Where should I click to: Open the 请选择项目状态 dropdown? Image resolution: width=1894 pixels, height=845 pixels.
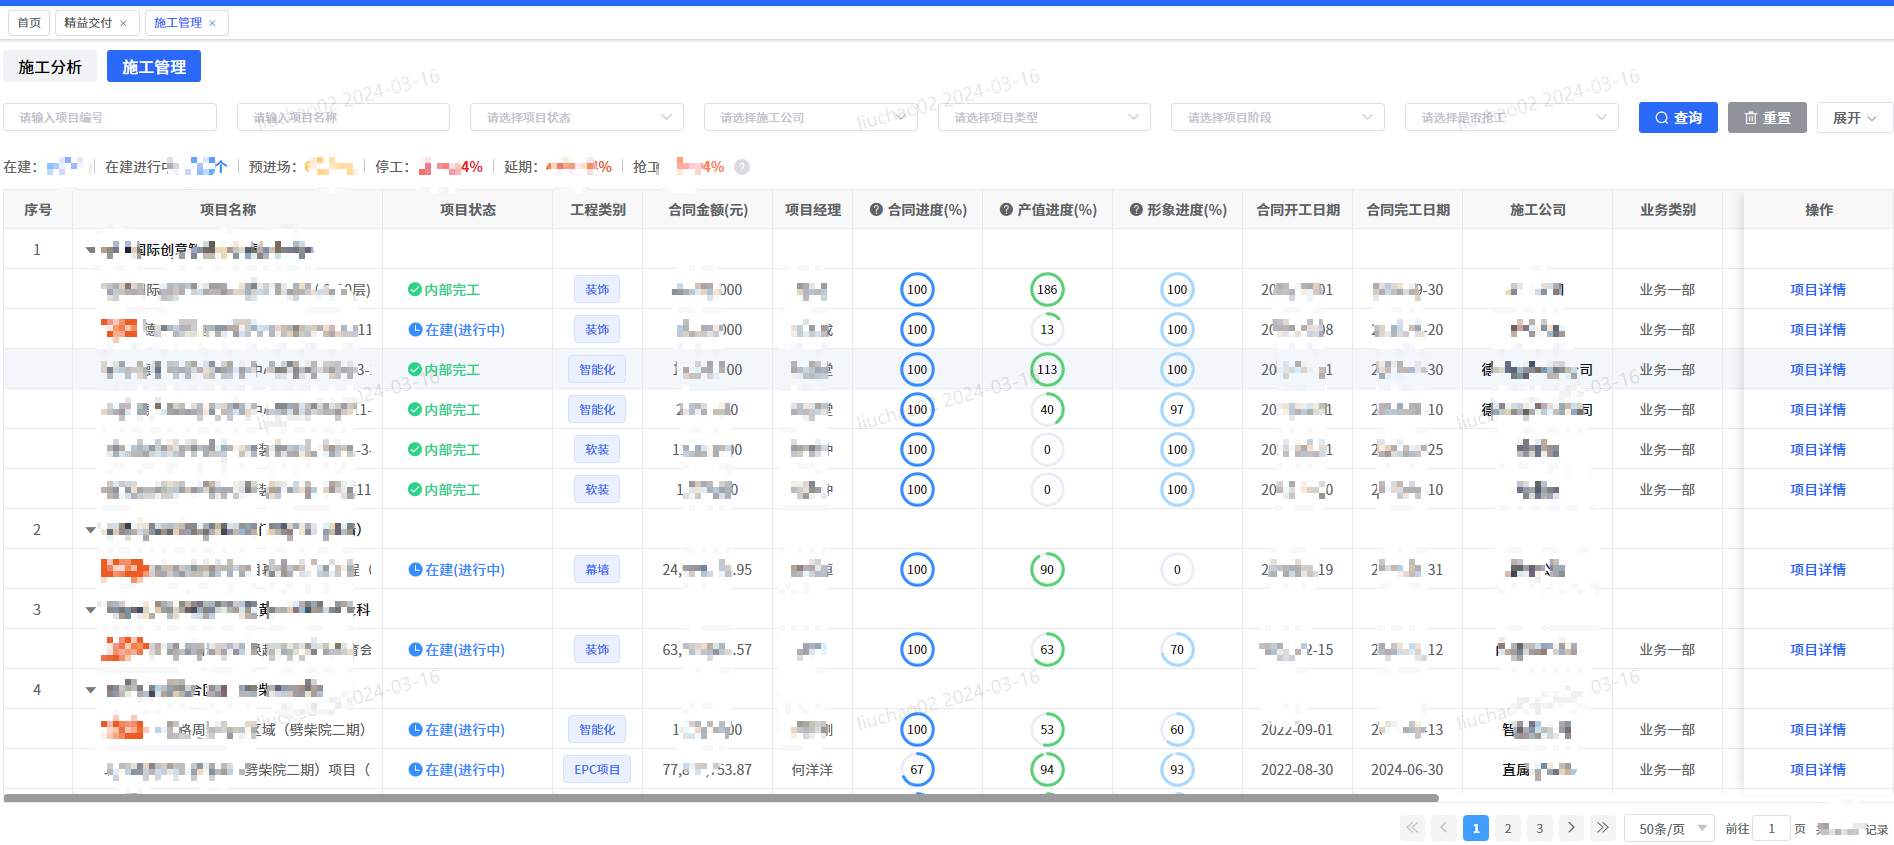coord(577,117)
